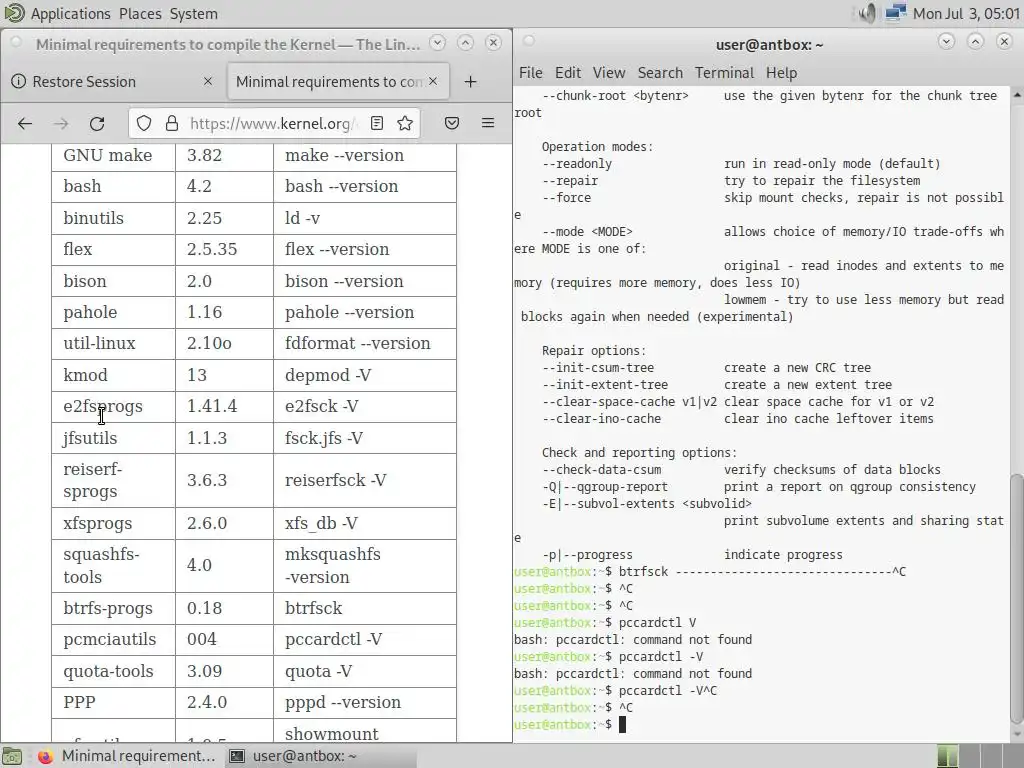Open the terminal File menu
The width and height of the screenshot is (1024, 768).
tap(531, 73)
